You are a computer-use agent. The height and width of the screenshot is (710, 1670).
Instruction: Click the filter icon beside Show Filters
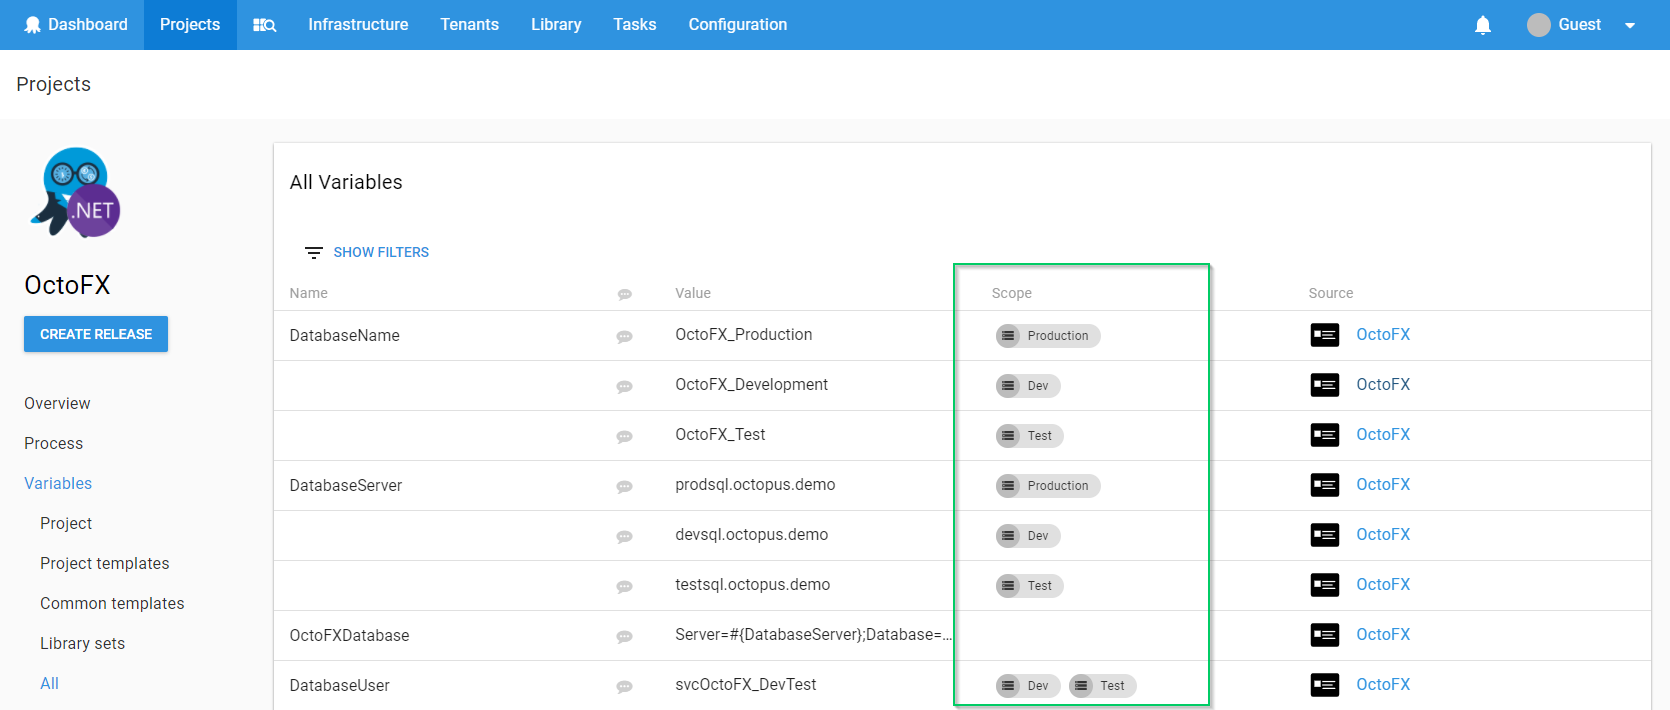tap(314, 253)
